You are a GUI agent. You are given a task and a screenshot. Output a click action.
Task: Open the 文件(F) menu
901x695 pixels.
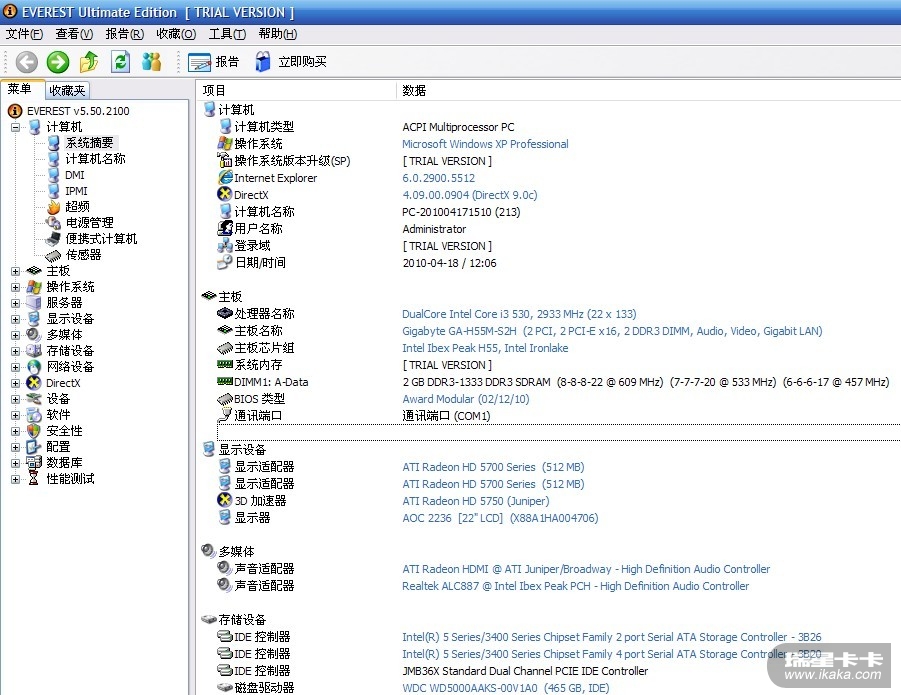click(x=24, y=34)
